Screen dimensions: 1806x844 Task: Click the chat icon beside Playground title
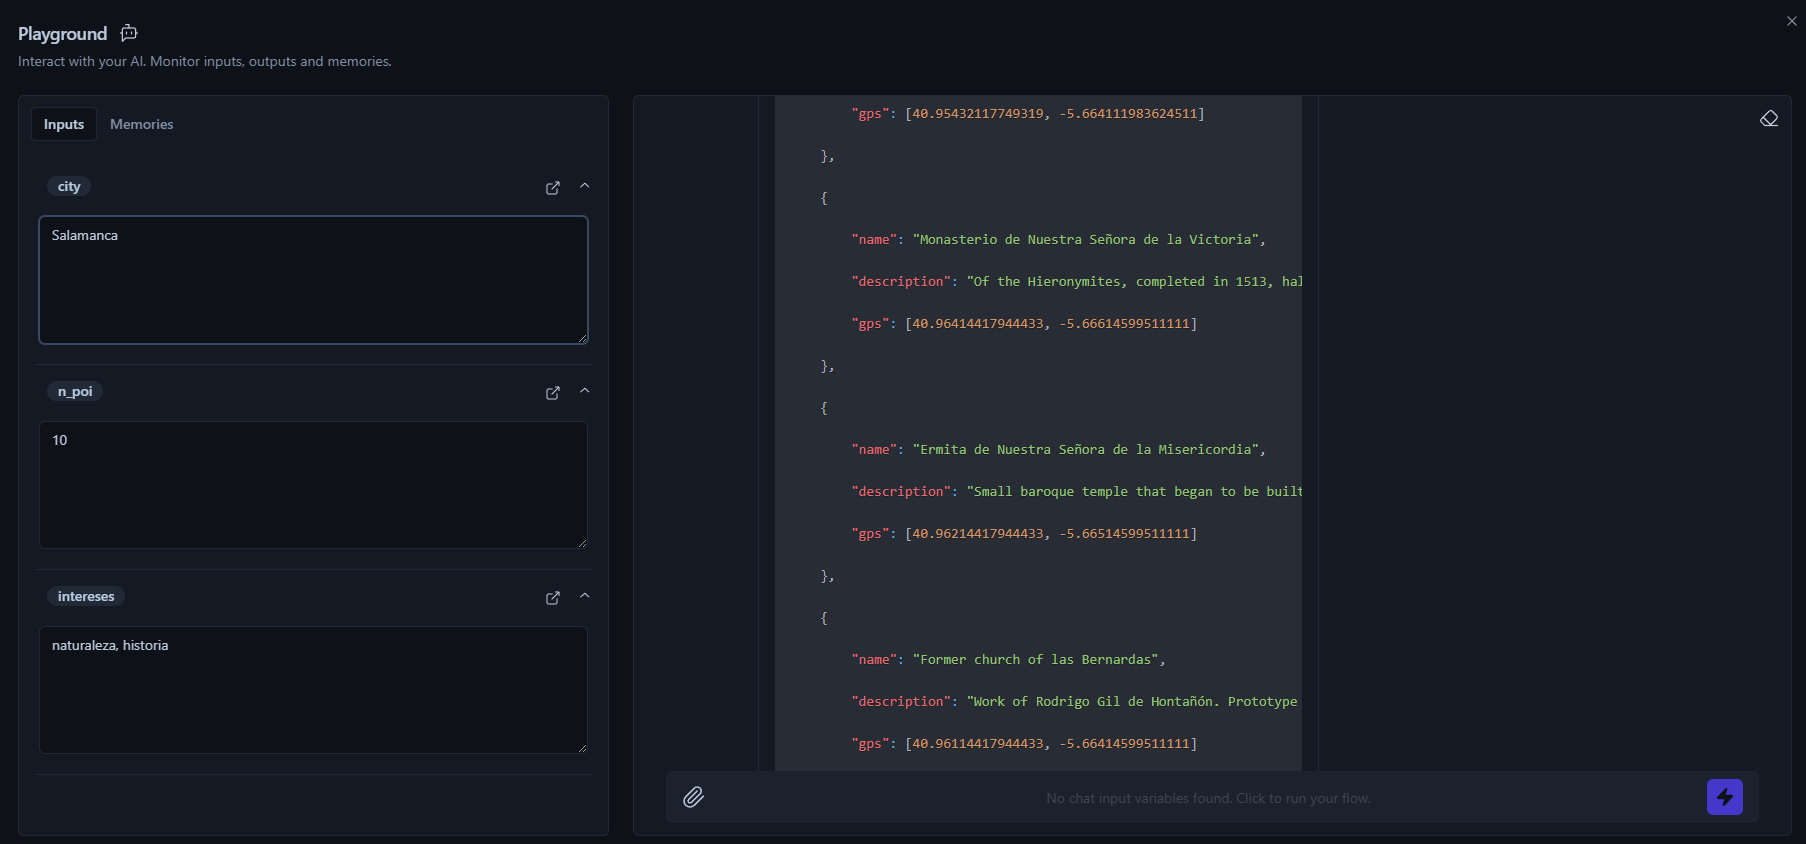(x=129, y=33)
